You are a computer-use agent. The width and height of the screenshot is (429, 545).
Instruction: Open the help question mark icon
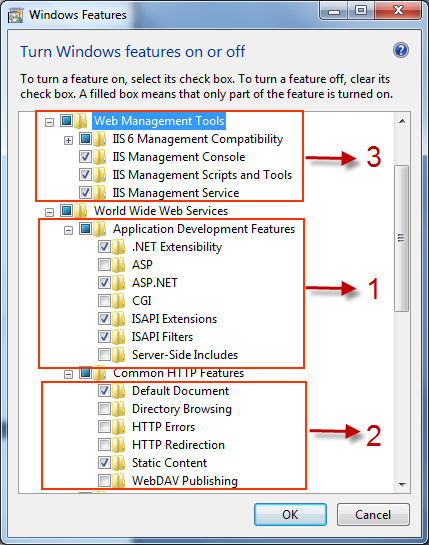(400, 50)
